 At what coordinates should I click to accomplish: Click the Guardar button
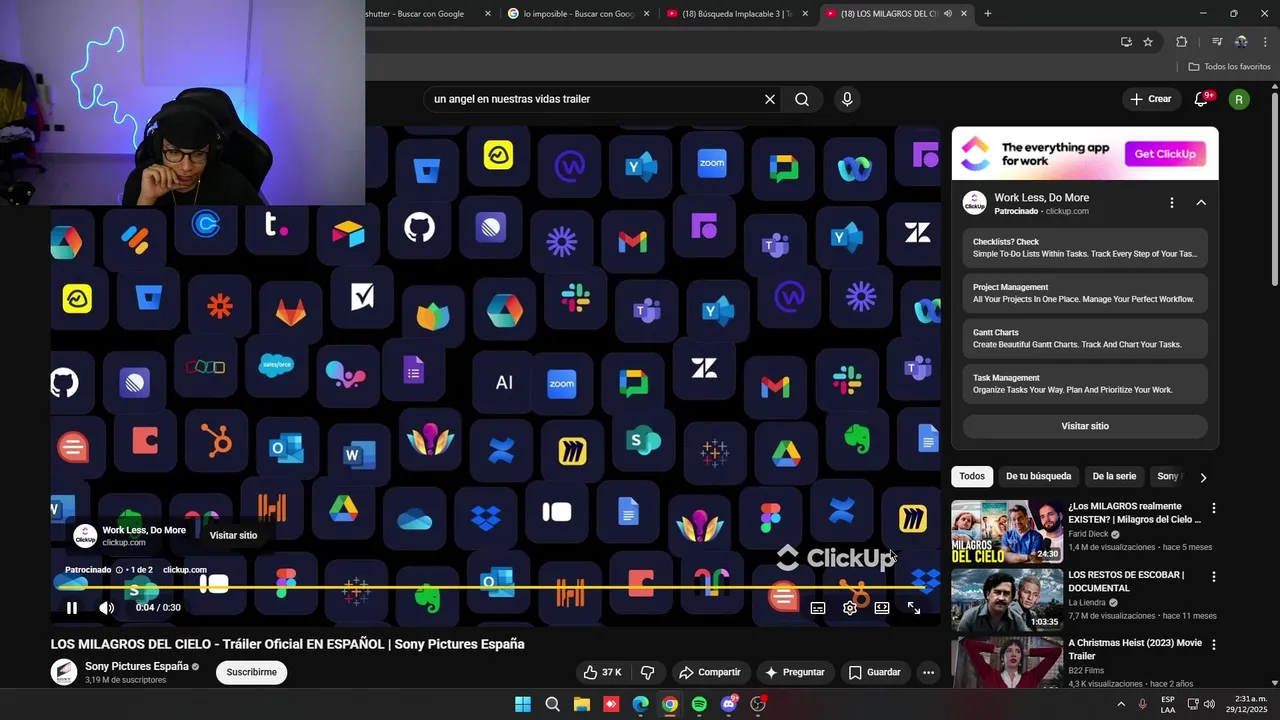(x=875, y=672)
